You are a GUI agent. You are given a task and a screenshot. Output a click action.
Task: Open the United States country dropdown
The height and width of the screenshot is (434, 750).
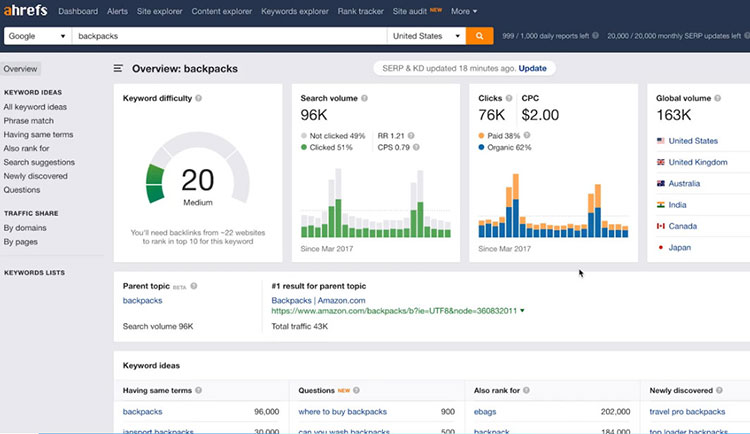[x=427, y=36]
